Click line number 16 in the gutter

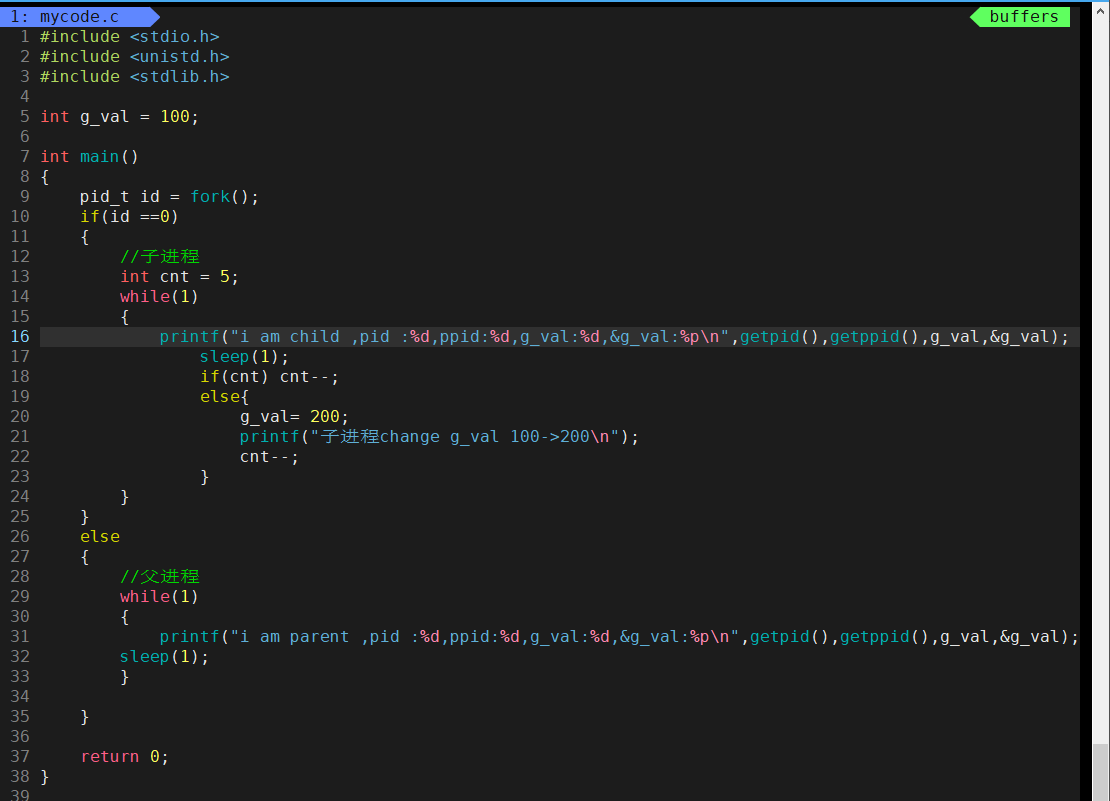tap(20, 337)
